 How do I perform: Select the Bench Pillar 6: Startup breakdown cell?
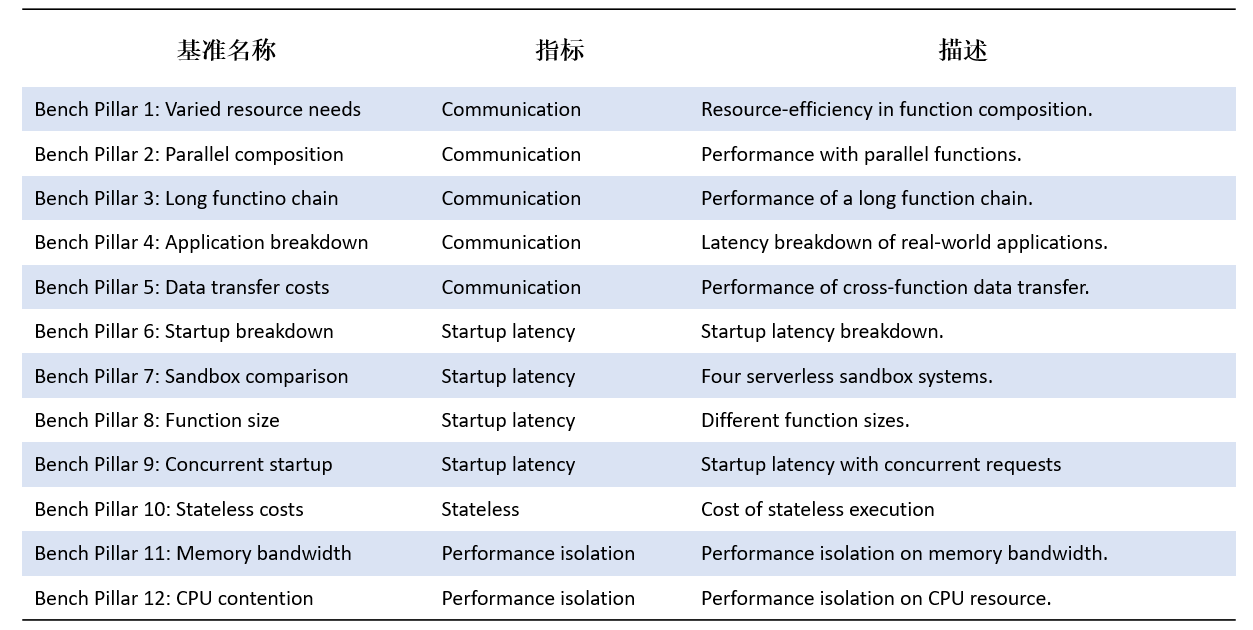[183, 332]
